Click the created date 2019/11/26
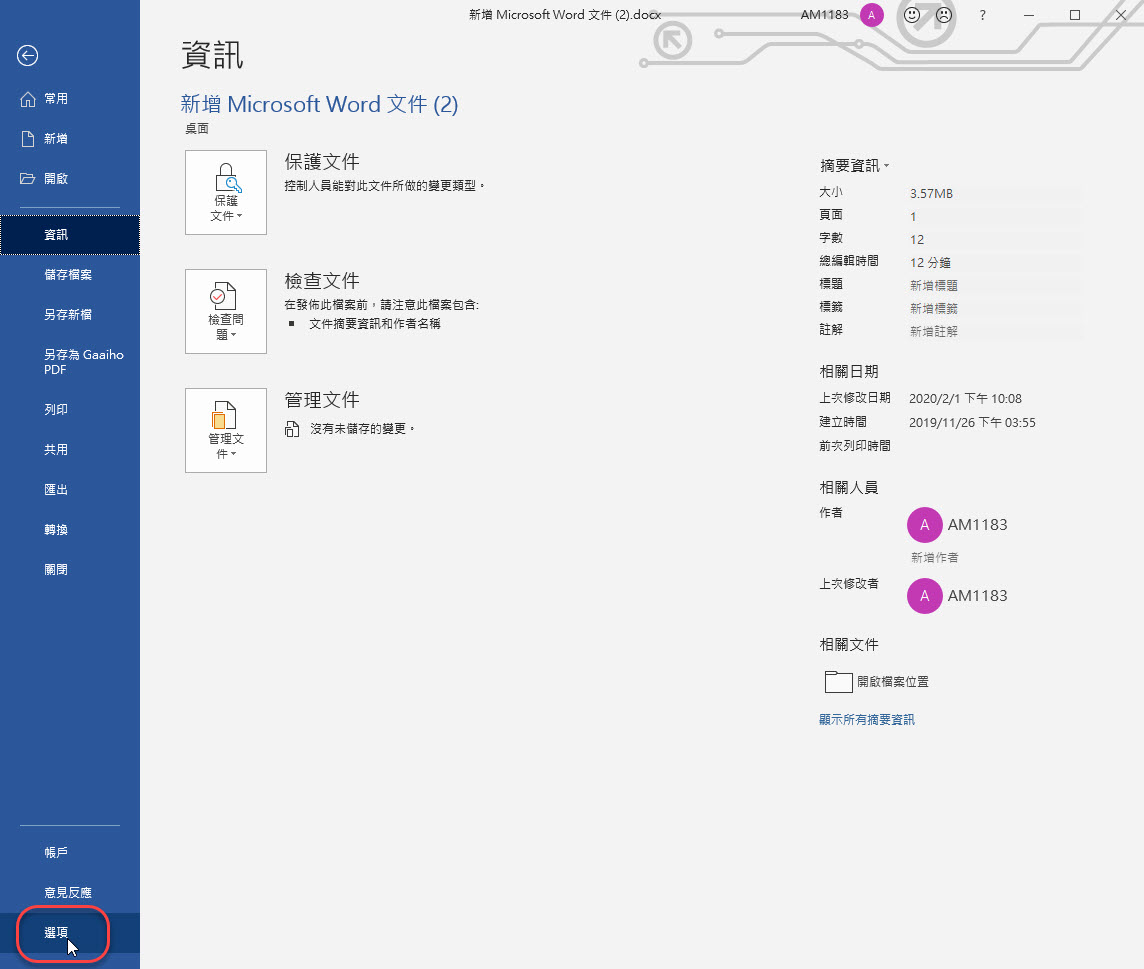 pos(972,422)
